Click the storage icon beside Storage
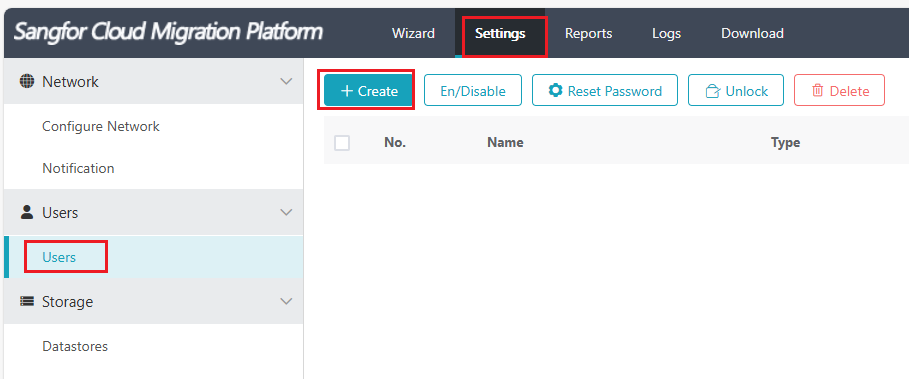Viewport: 909px width, 379px height. click(x=27, y=301)
